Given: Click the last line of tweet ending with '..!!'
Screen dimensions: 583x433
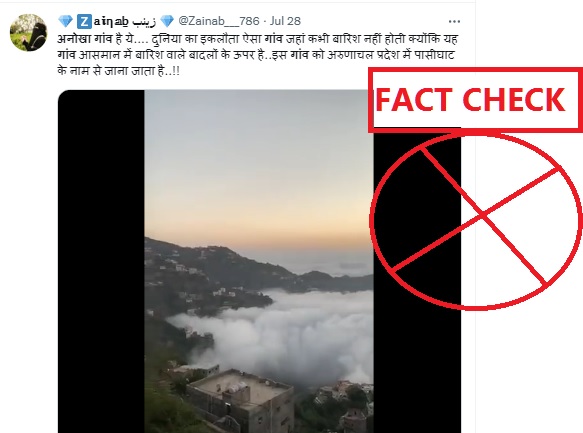Looking at the screenshot, I should [x=119, y=71].
